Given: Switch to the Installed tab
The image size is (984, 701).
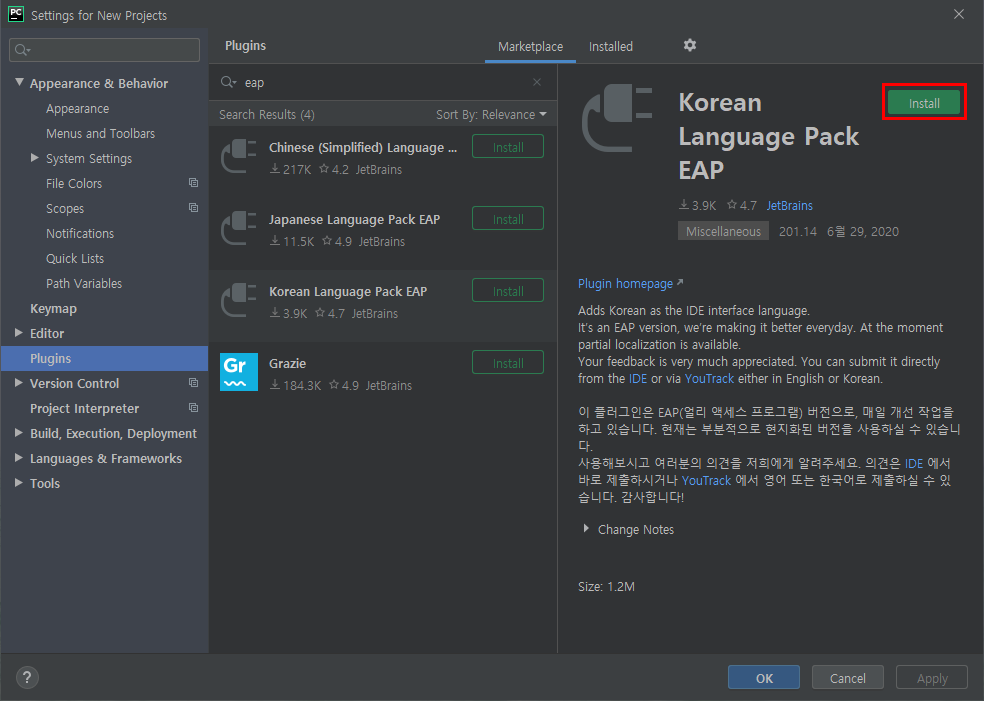Looking at the screenshot, I should 611,46.
